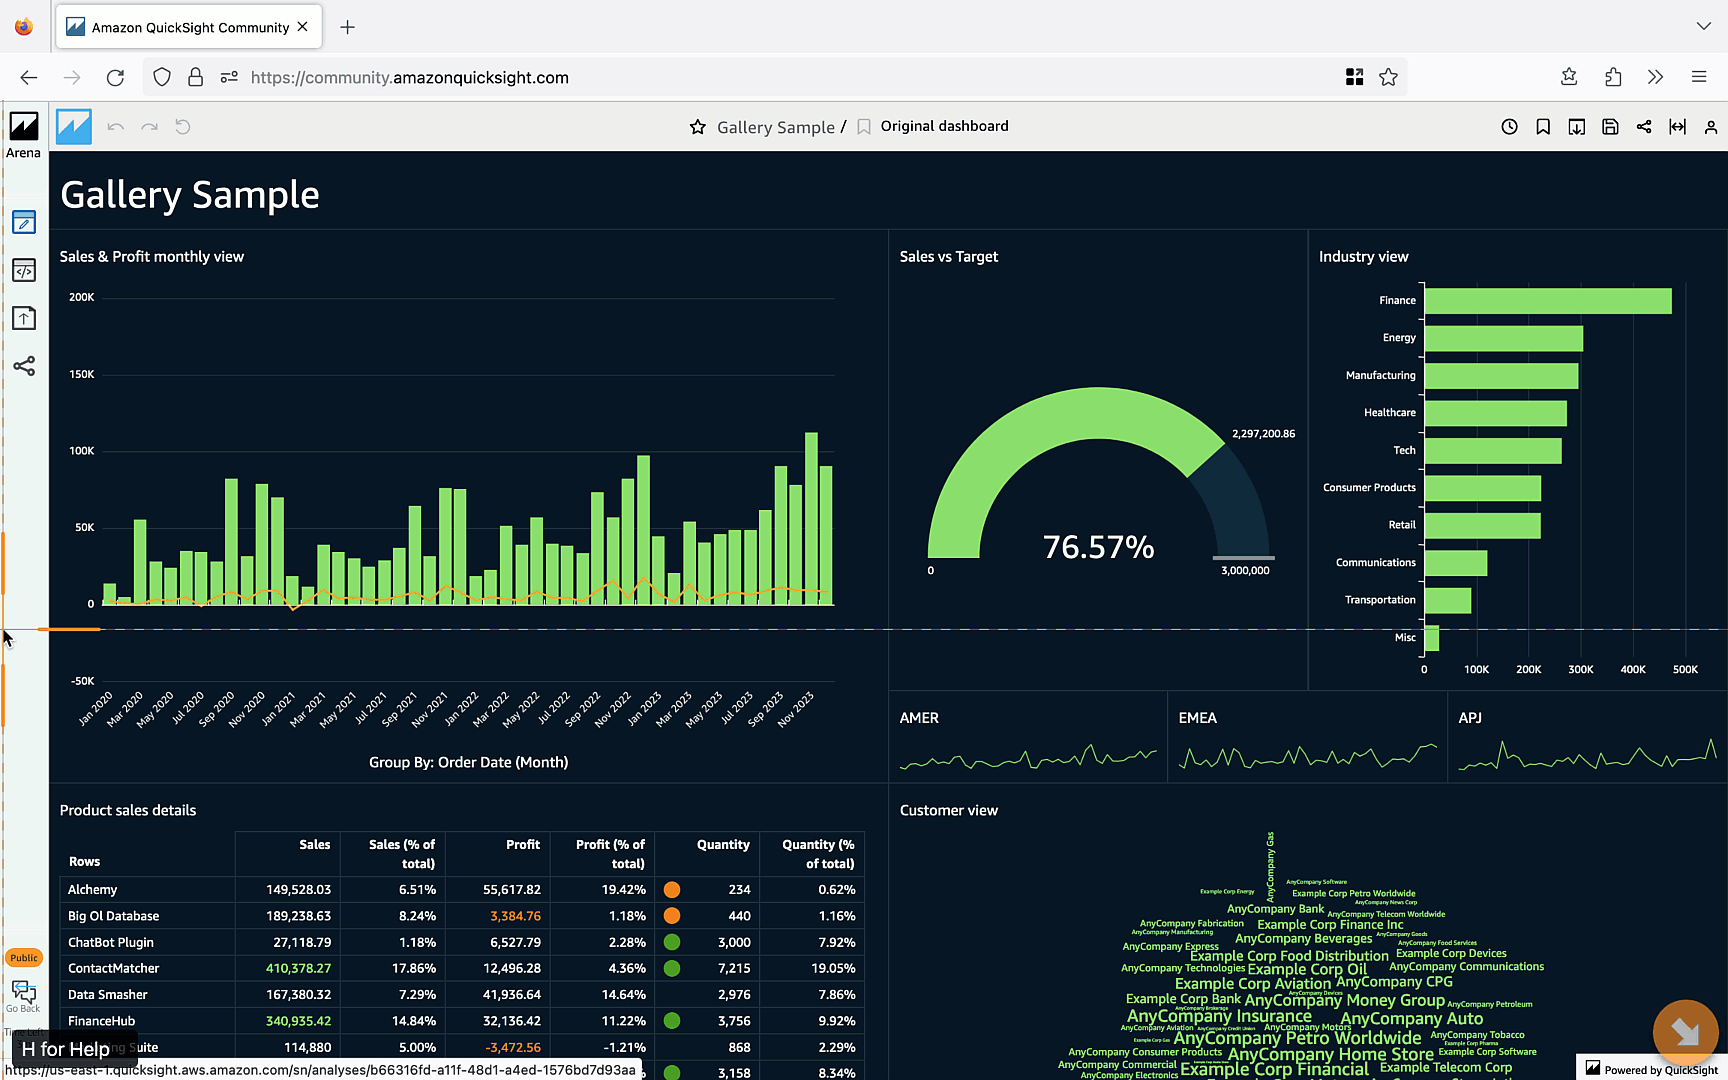Open the dashboard edit icon in sidebar
The image size is (1728, 1080).
pos(24,222)
